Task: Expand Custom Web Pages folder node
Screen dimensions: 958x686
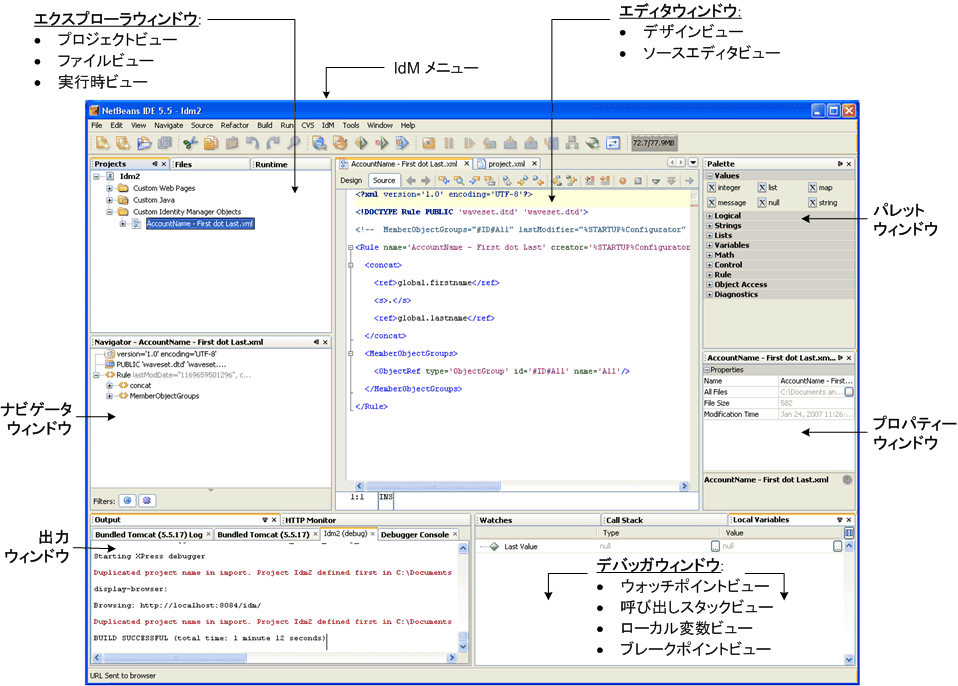Action: [109, 188]
